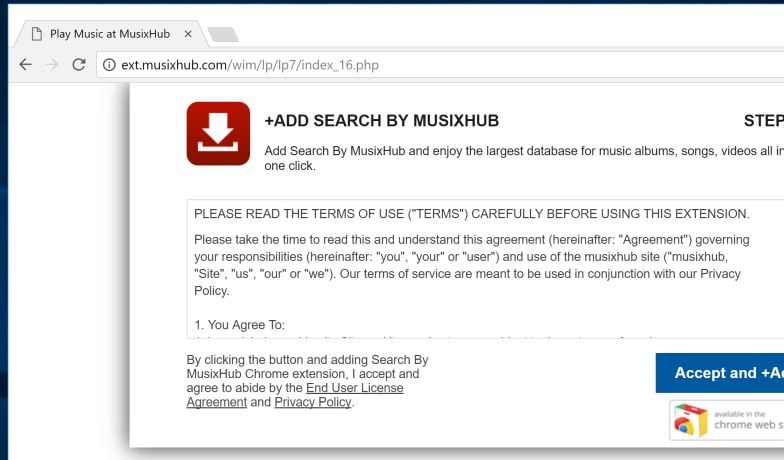Image resolution: width=784 pixels, height=460 pixels.
Task: Open the Privacy Policy link
Action: coord(313,402)
